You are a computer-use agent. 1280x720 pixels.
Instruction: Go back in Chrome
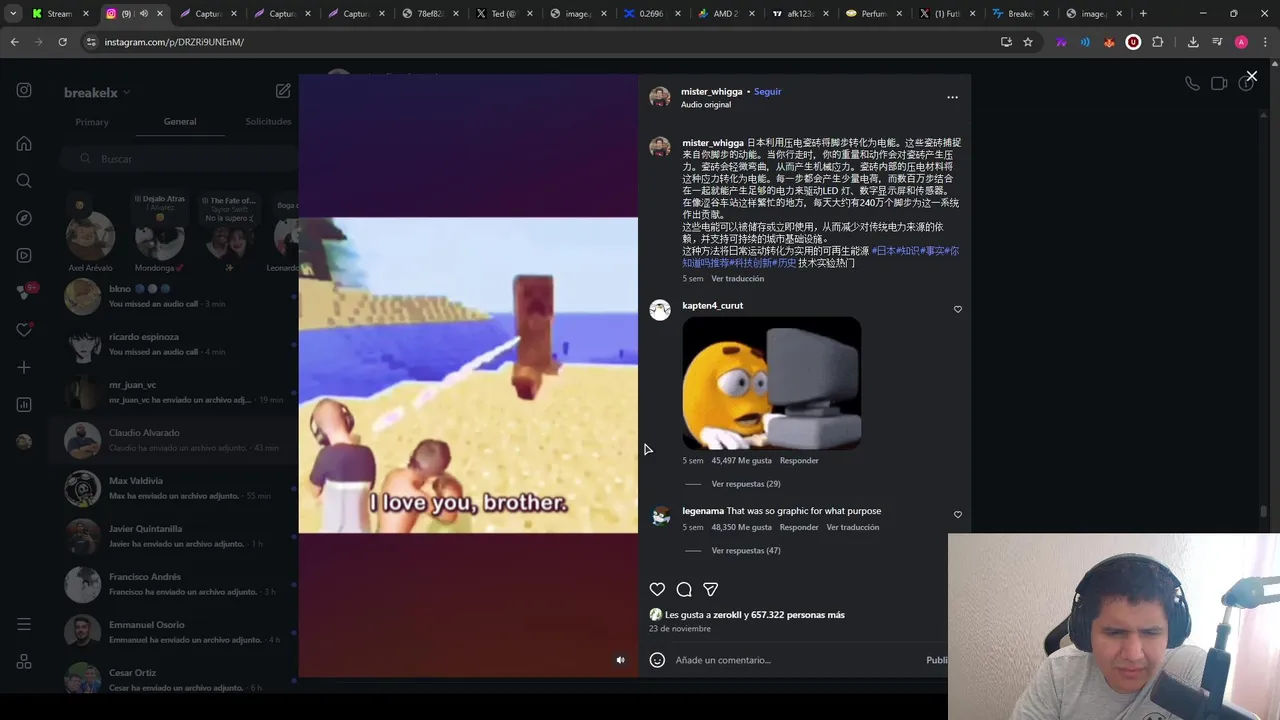pyautogui.click(x=14, y=42)
